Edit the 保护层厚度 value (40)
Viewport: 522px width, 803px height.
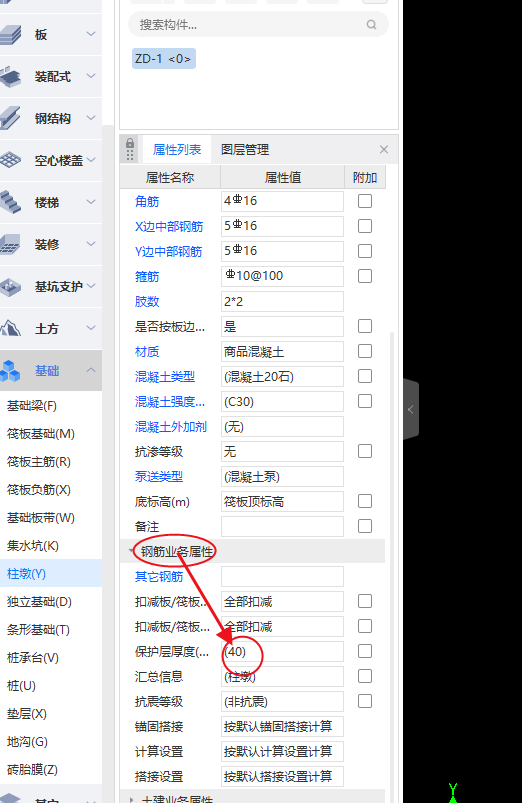(282, 651)
